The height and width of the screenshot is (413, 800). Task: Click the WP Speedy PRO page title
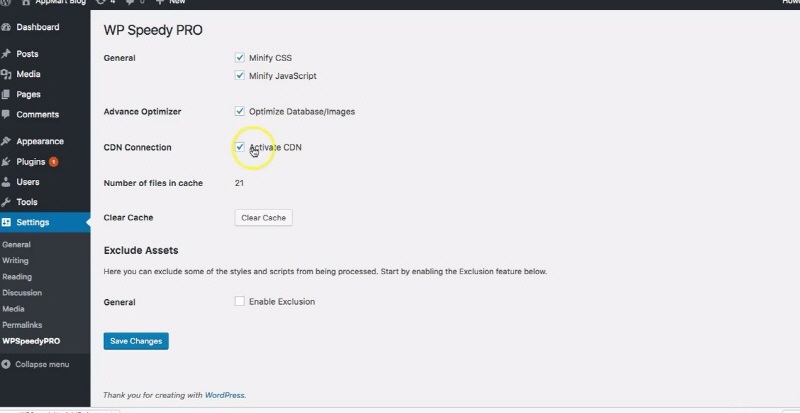(x=153, y=30)
